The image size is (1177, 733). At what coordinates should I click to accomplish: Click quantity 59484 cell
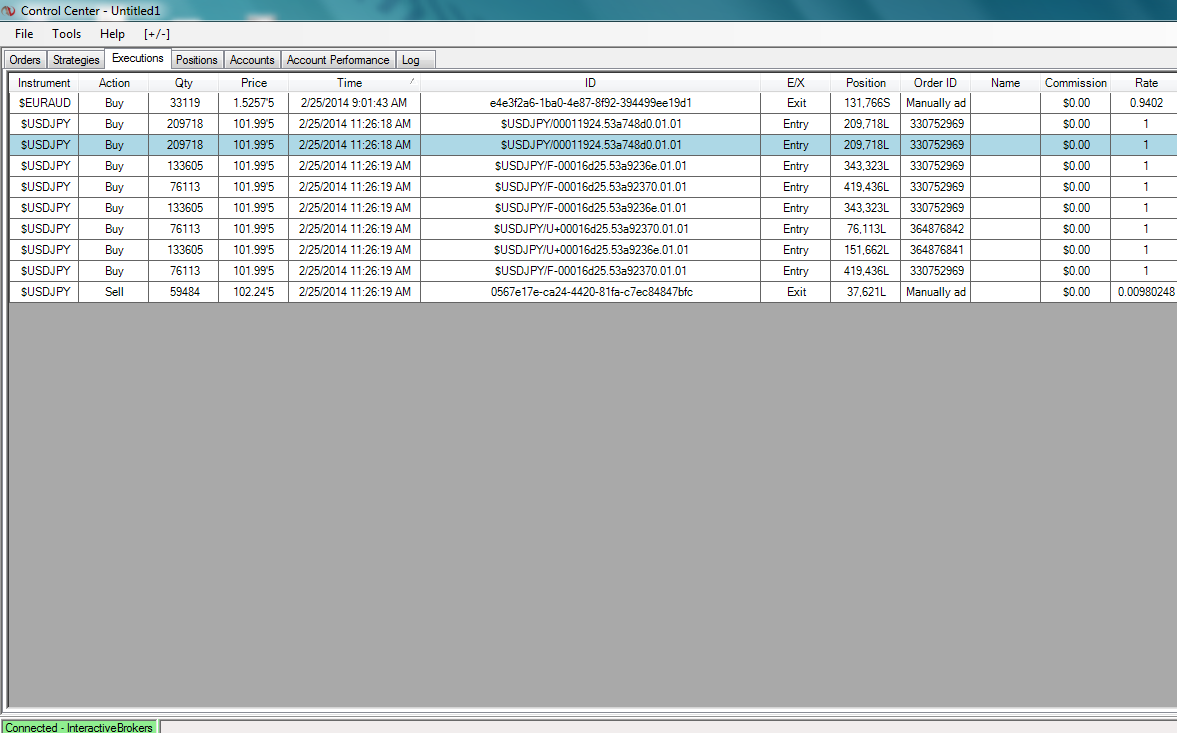click(184, 292)
